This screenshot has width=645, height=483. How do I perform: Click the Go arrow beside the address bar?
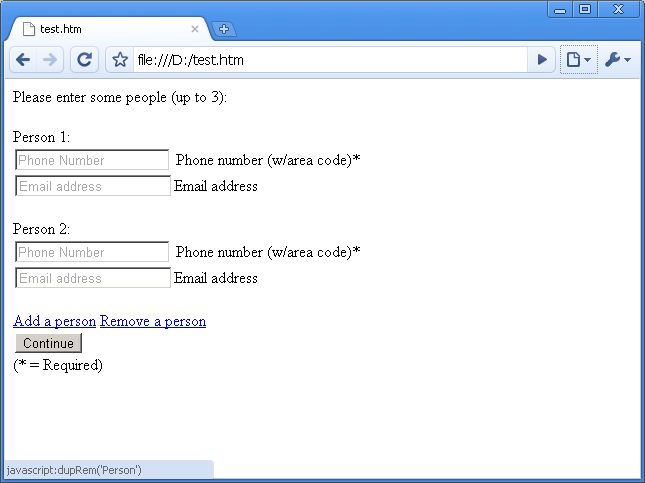click(542, 60)
